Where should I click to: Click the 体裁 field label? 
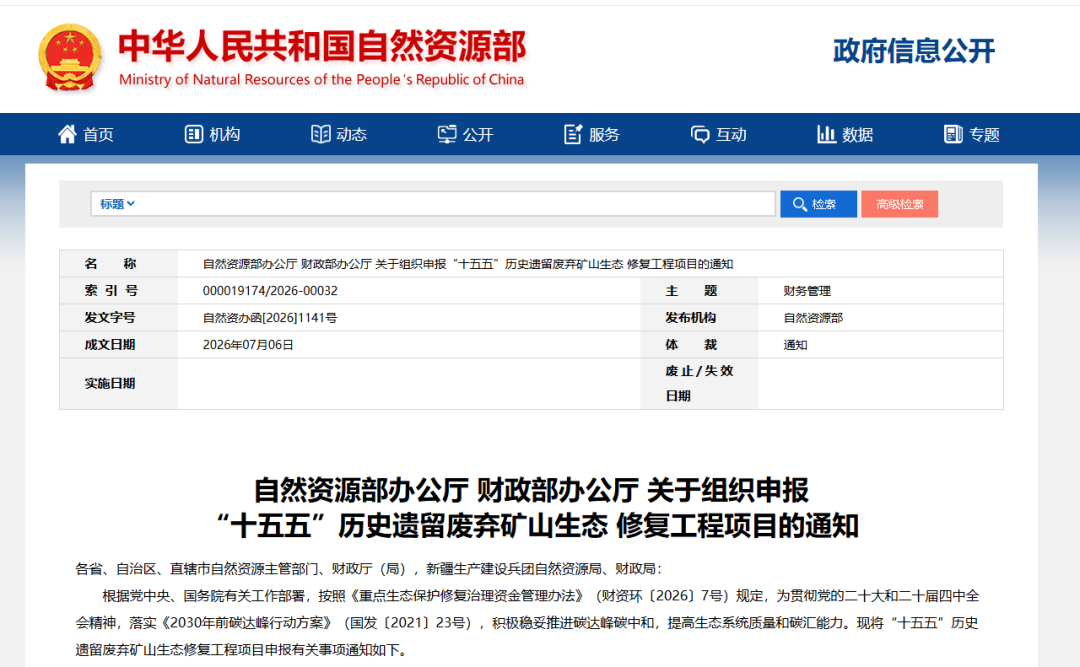(691, 345)
